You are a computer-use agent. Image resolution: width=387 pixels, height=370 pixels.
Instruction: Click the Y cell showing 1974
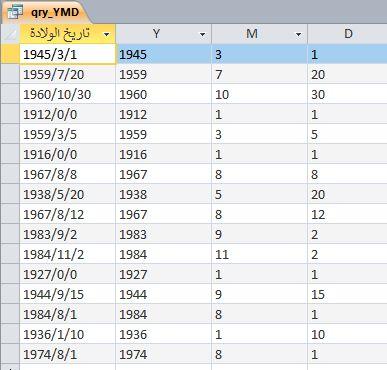click(164, 354)
